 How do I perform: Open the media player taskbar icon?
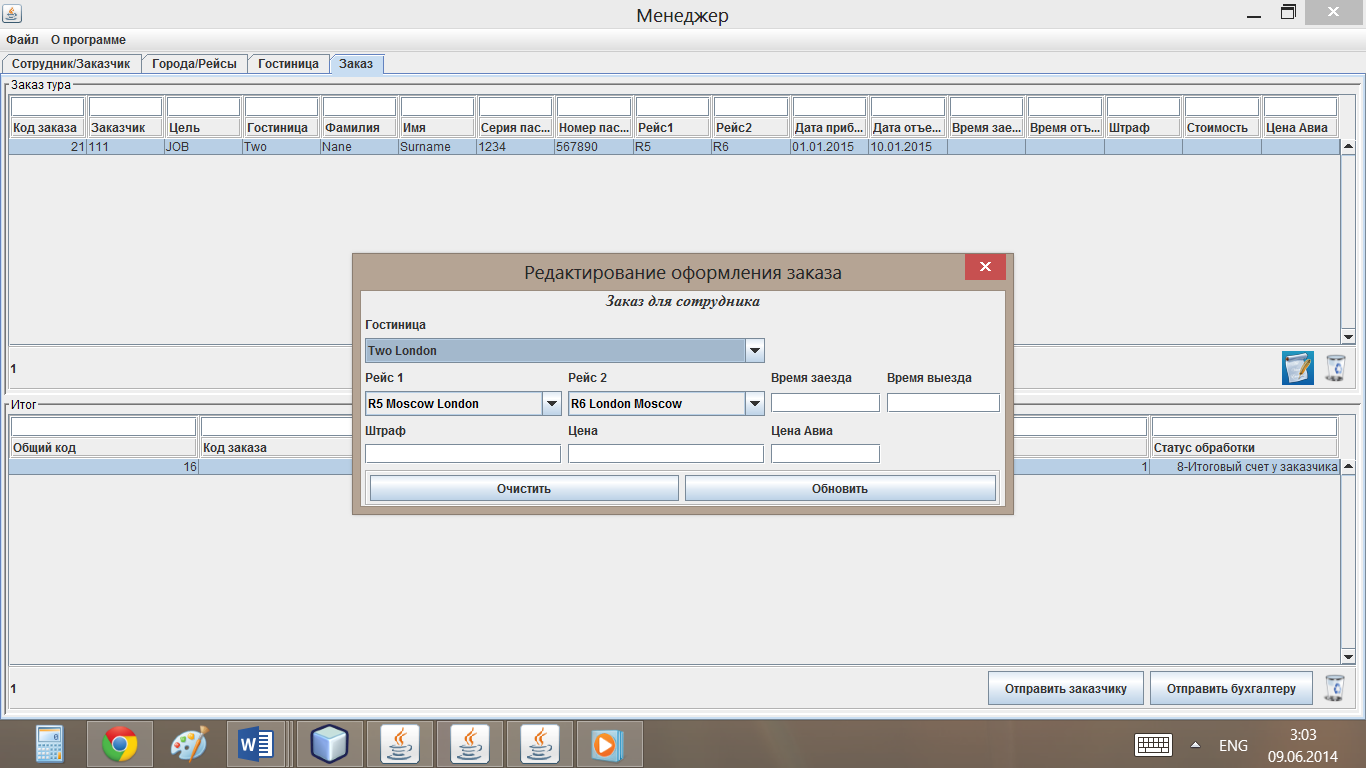[607, 744]
